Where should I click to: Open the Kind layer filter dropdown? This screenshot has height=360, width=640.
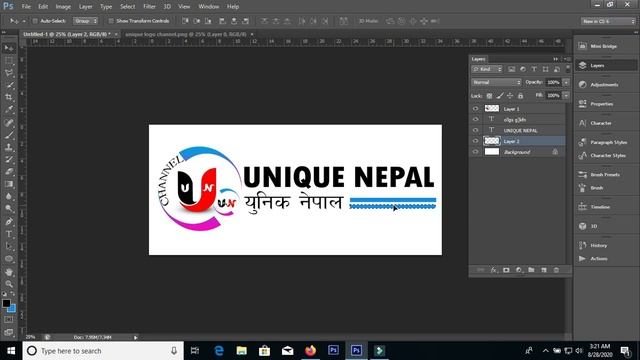(487, 69)
